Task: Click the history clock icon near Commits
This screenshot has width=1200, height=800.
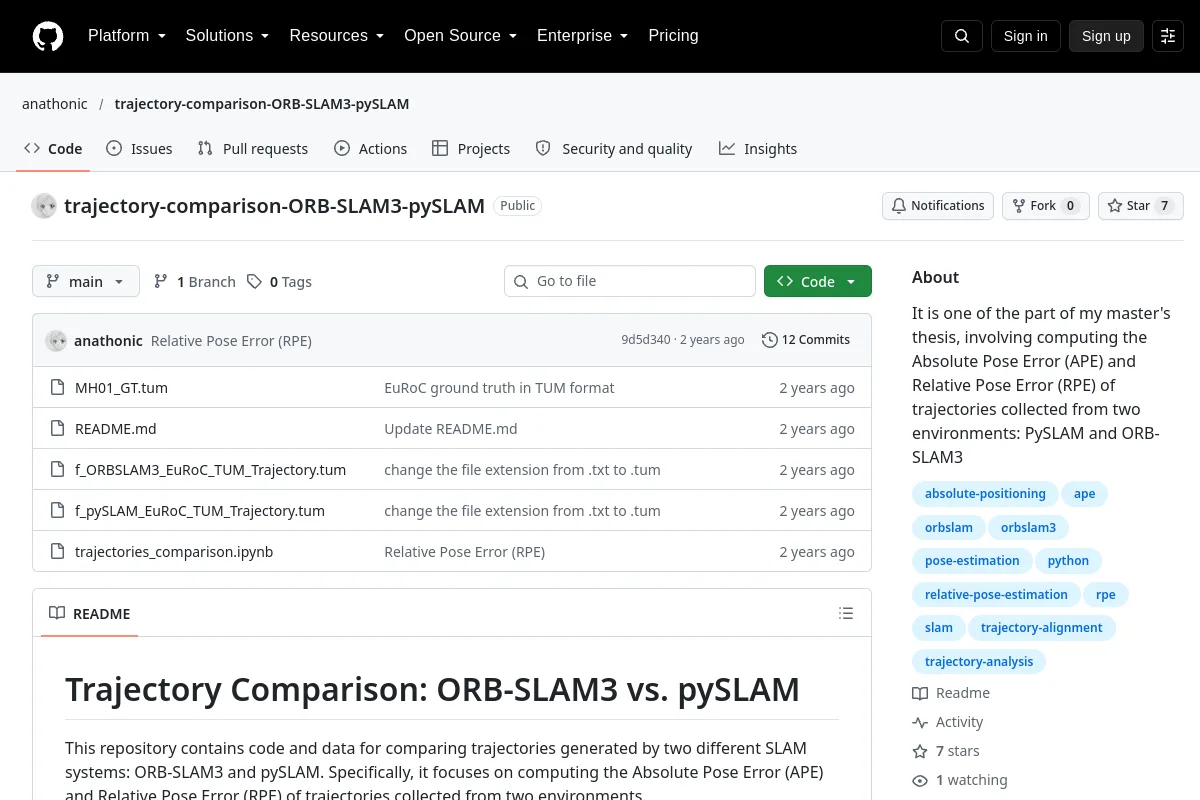Action: 770,340
